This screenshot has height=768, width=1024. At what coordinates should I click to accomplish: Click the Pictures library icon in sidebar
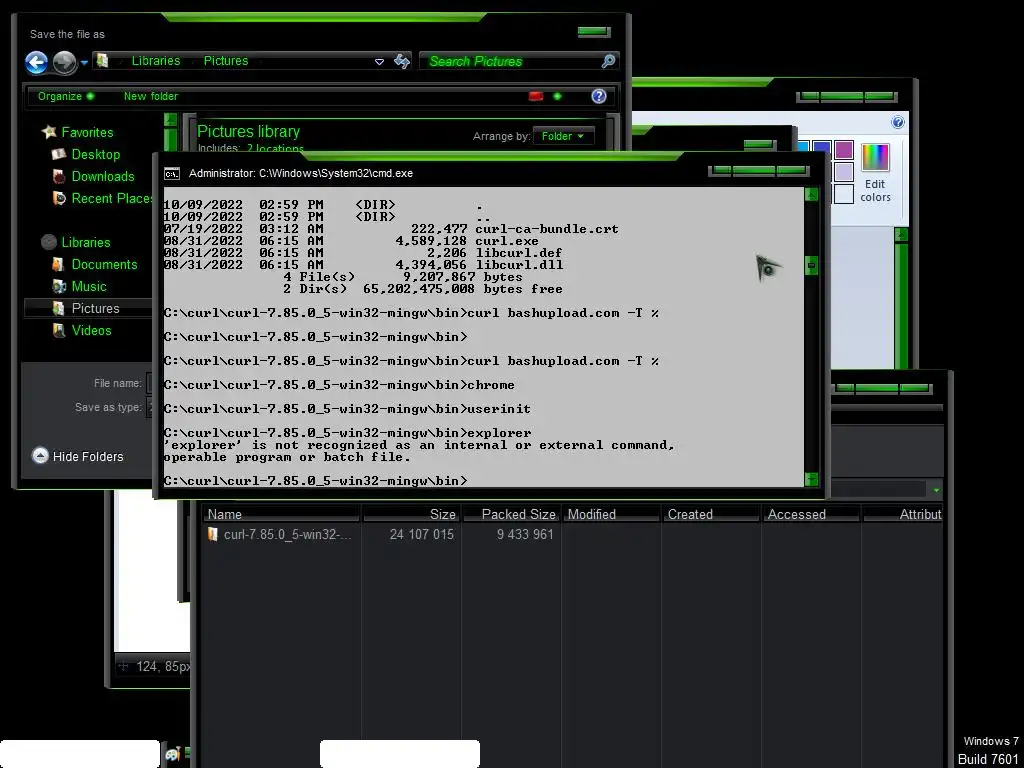click(59, 308)
